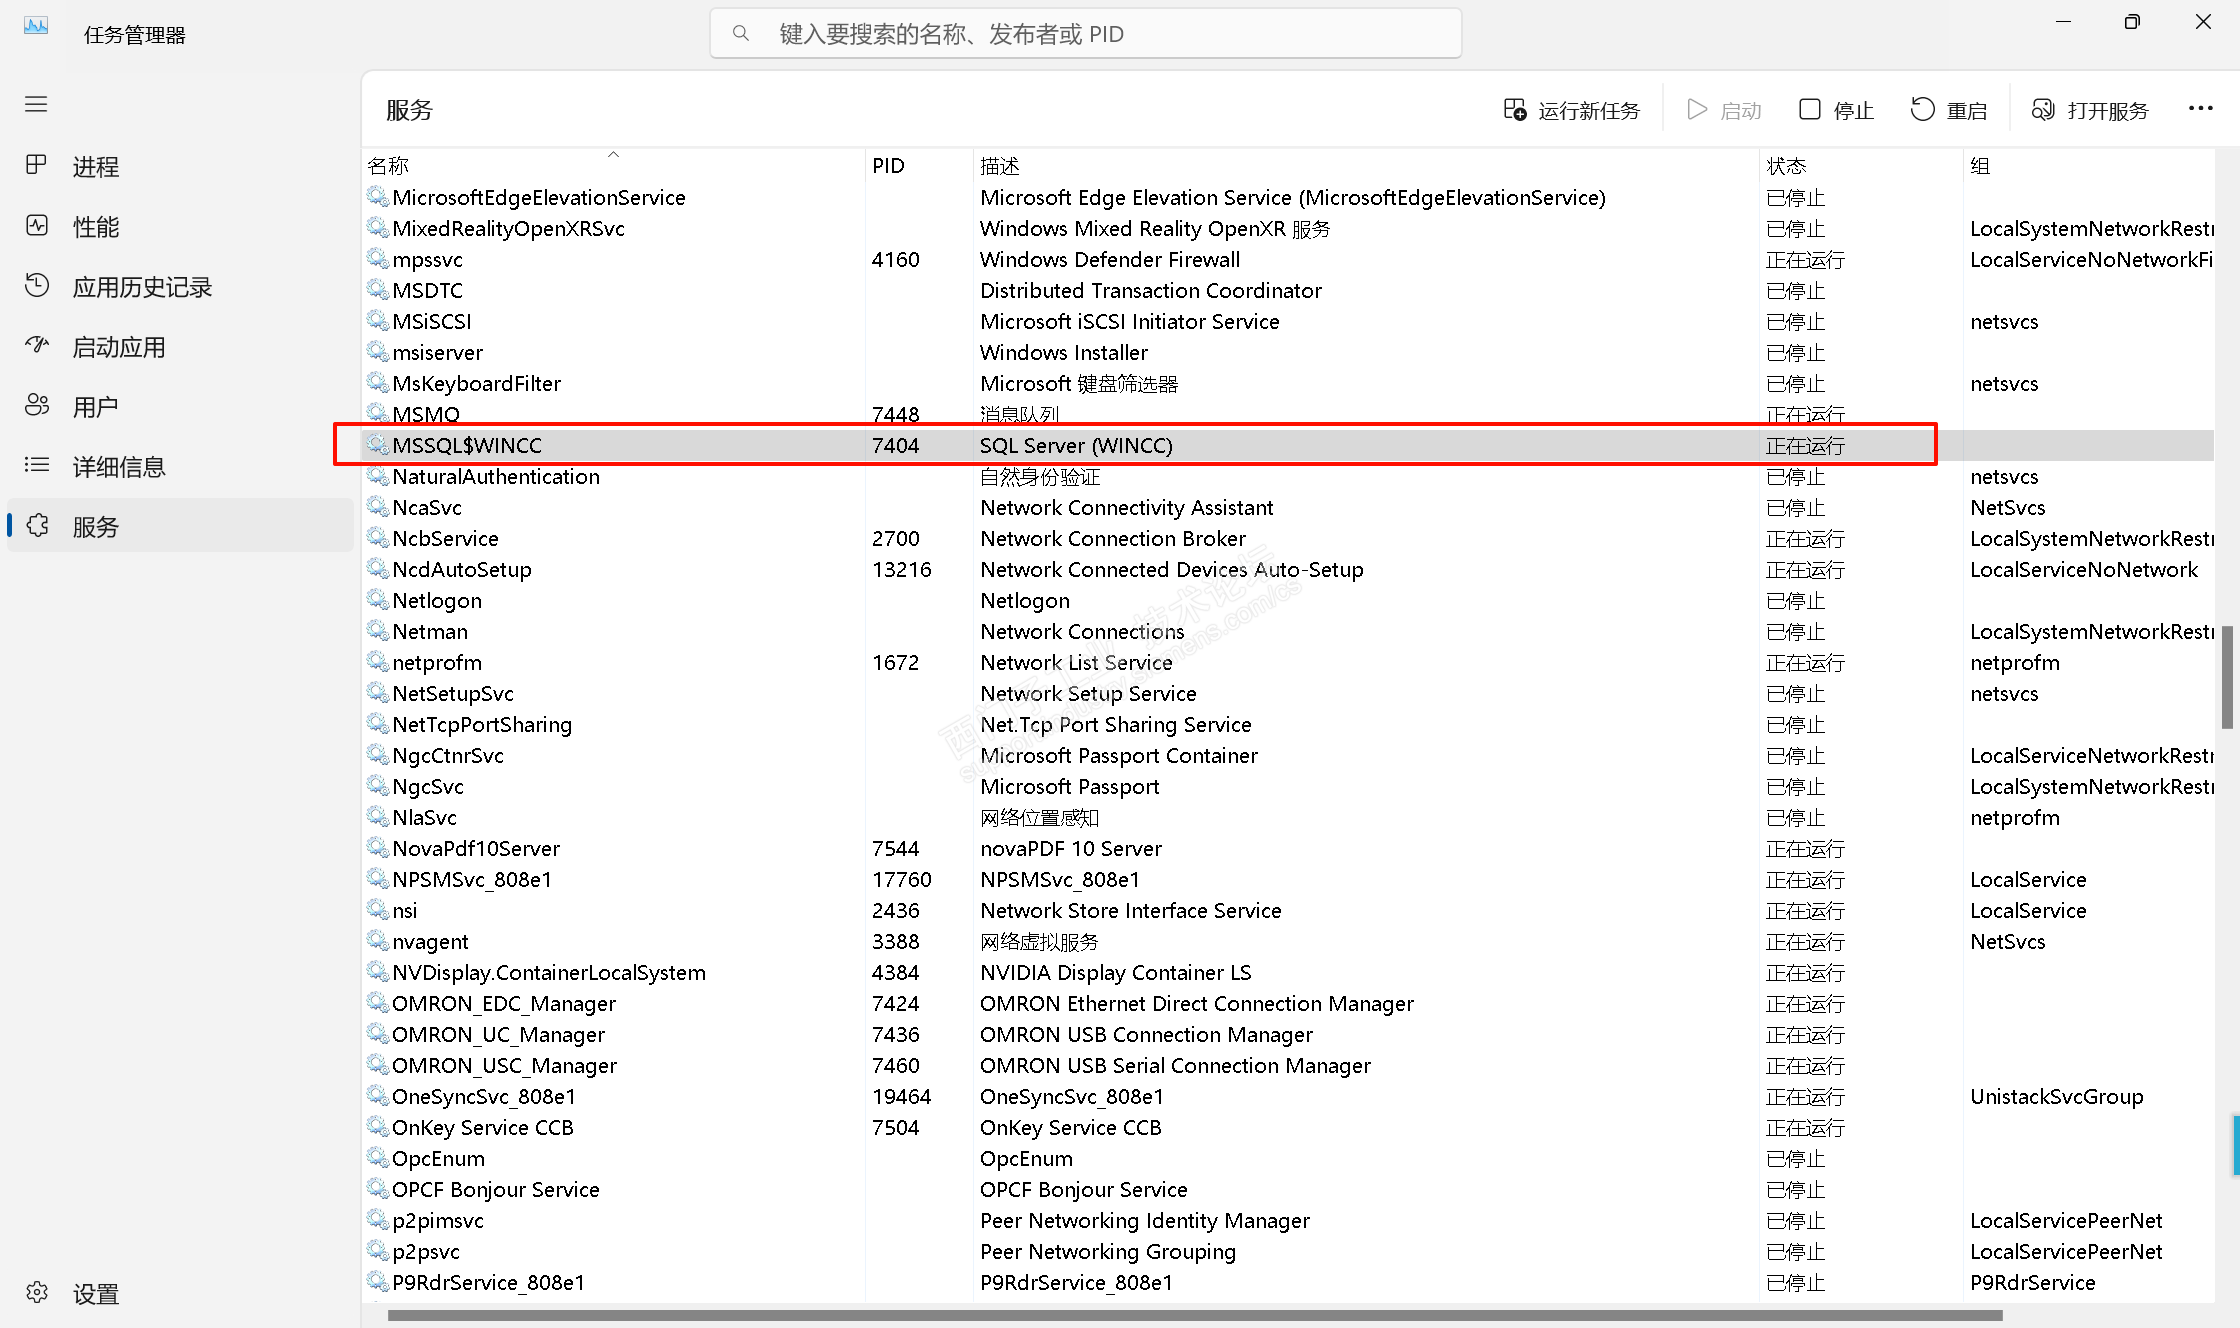The width and height of the screenshot is (2240, 1328).
Task: Open the Processes (进程) page
Action: tap(95, 166)
